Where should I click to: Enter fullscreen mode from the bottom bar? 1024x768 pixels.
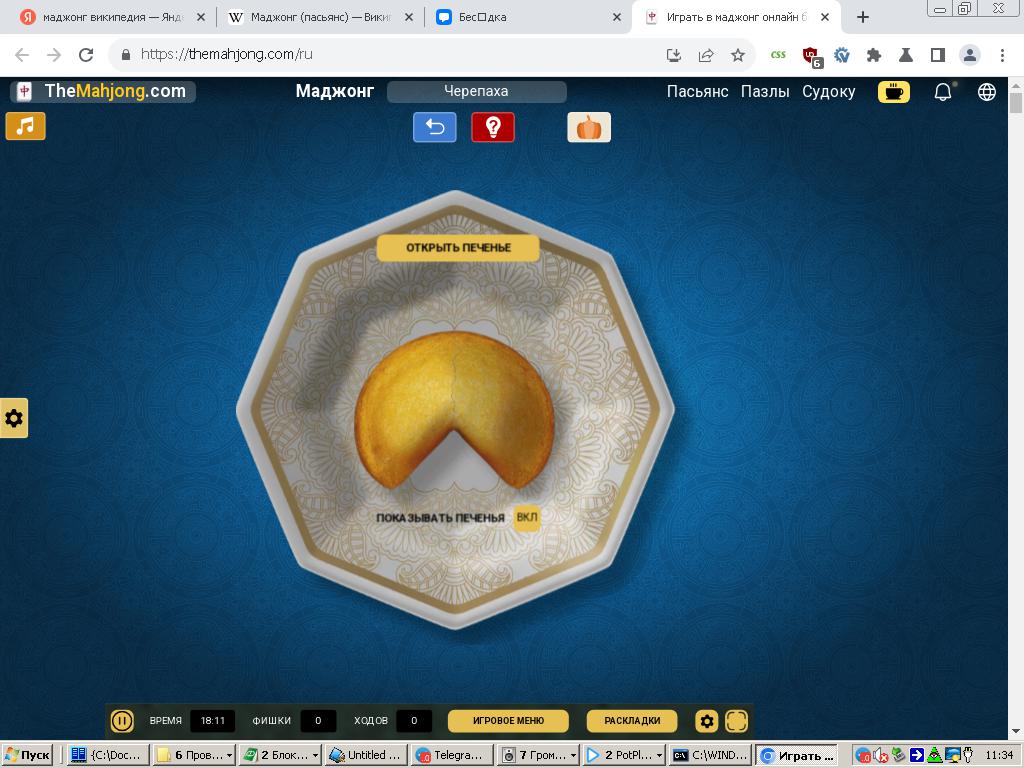click(737, 720)
